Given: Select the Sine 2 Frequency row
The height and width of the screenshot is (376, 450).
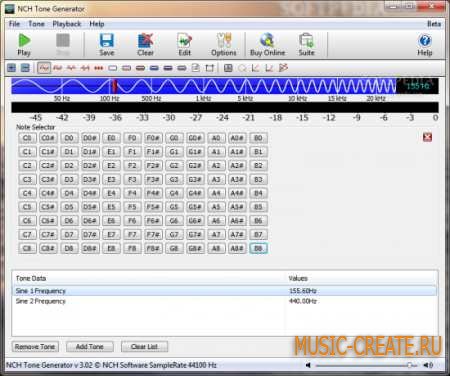Looking at the screenshot, I should pos(225,301).
